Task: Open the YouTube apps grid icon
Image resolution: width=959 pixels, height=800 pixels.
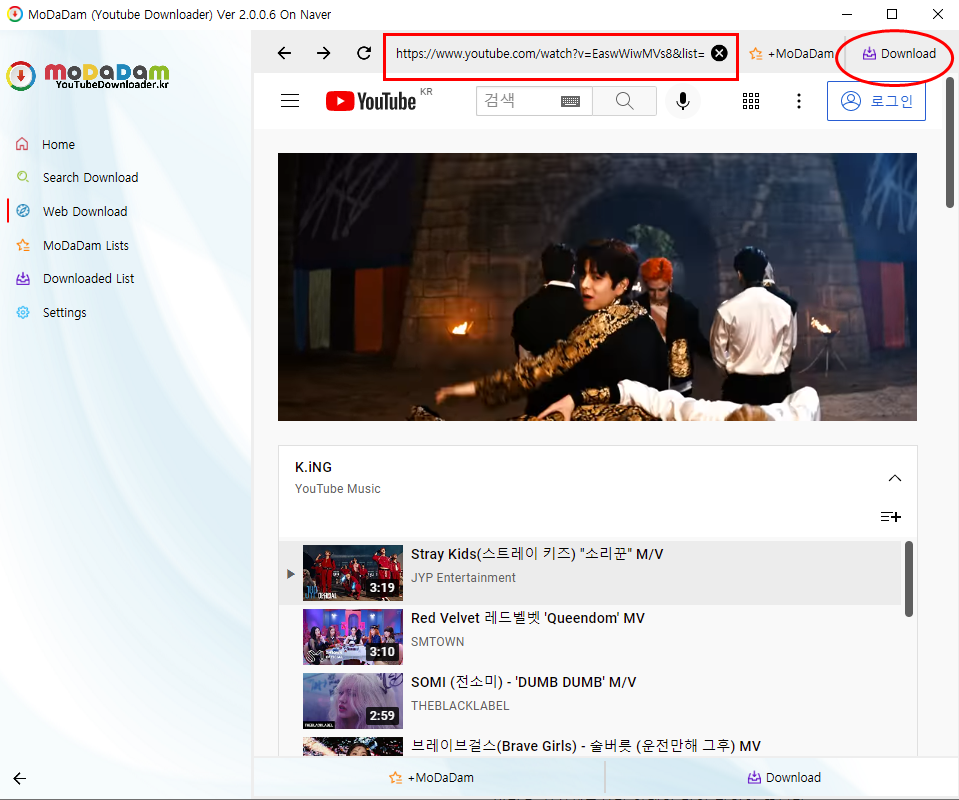Action: pyautogui.click(x=751, y=101)
